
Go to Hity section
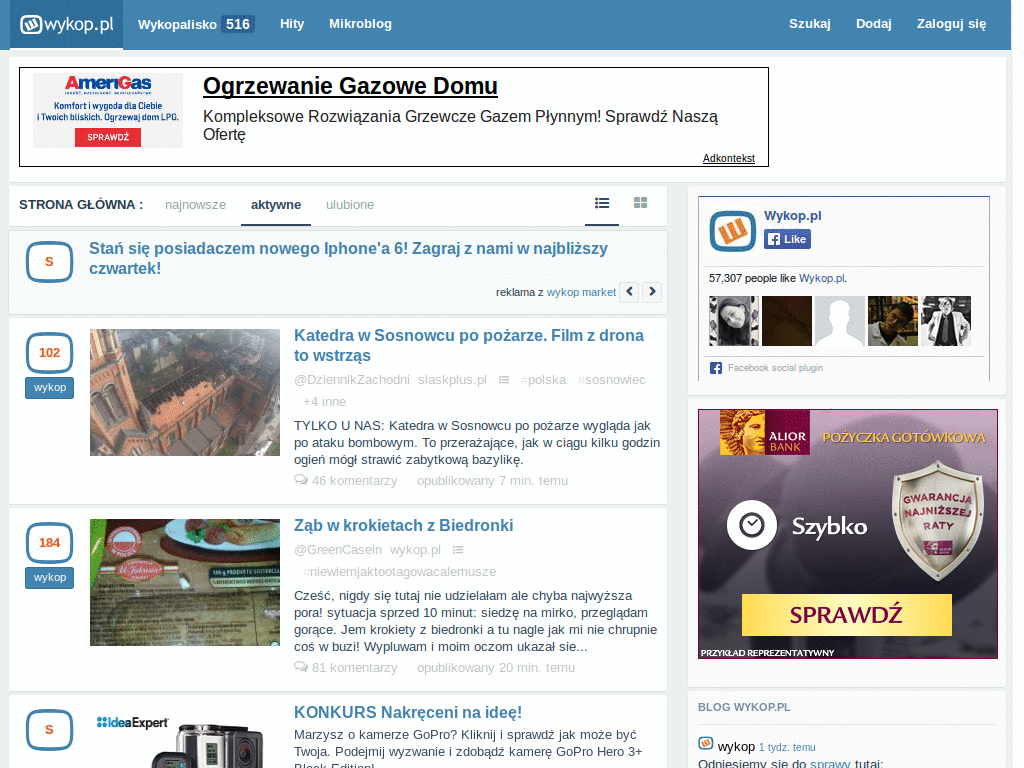(x=292, y=24)
